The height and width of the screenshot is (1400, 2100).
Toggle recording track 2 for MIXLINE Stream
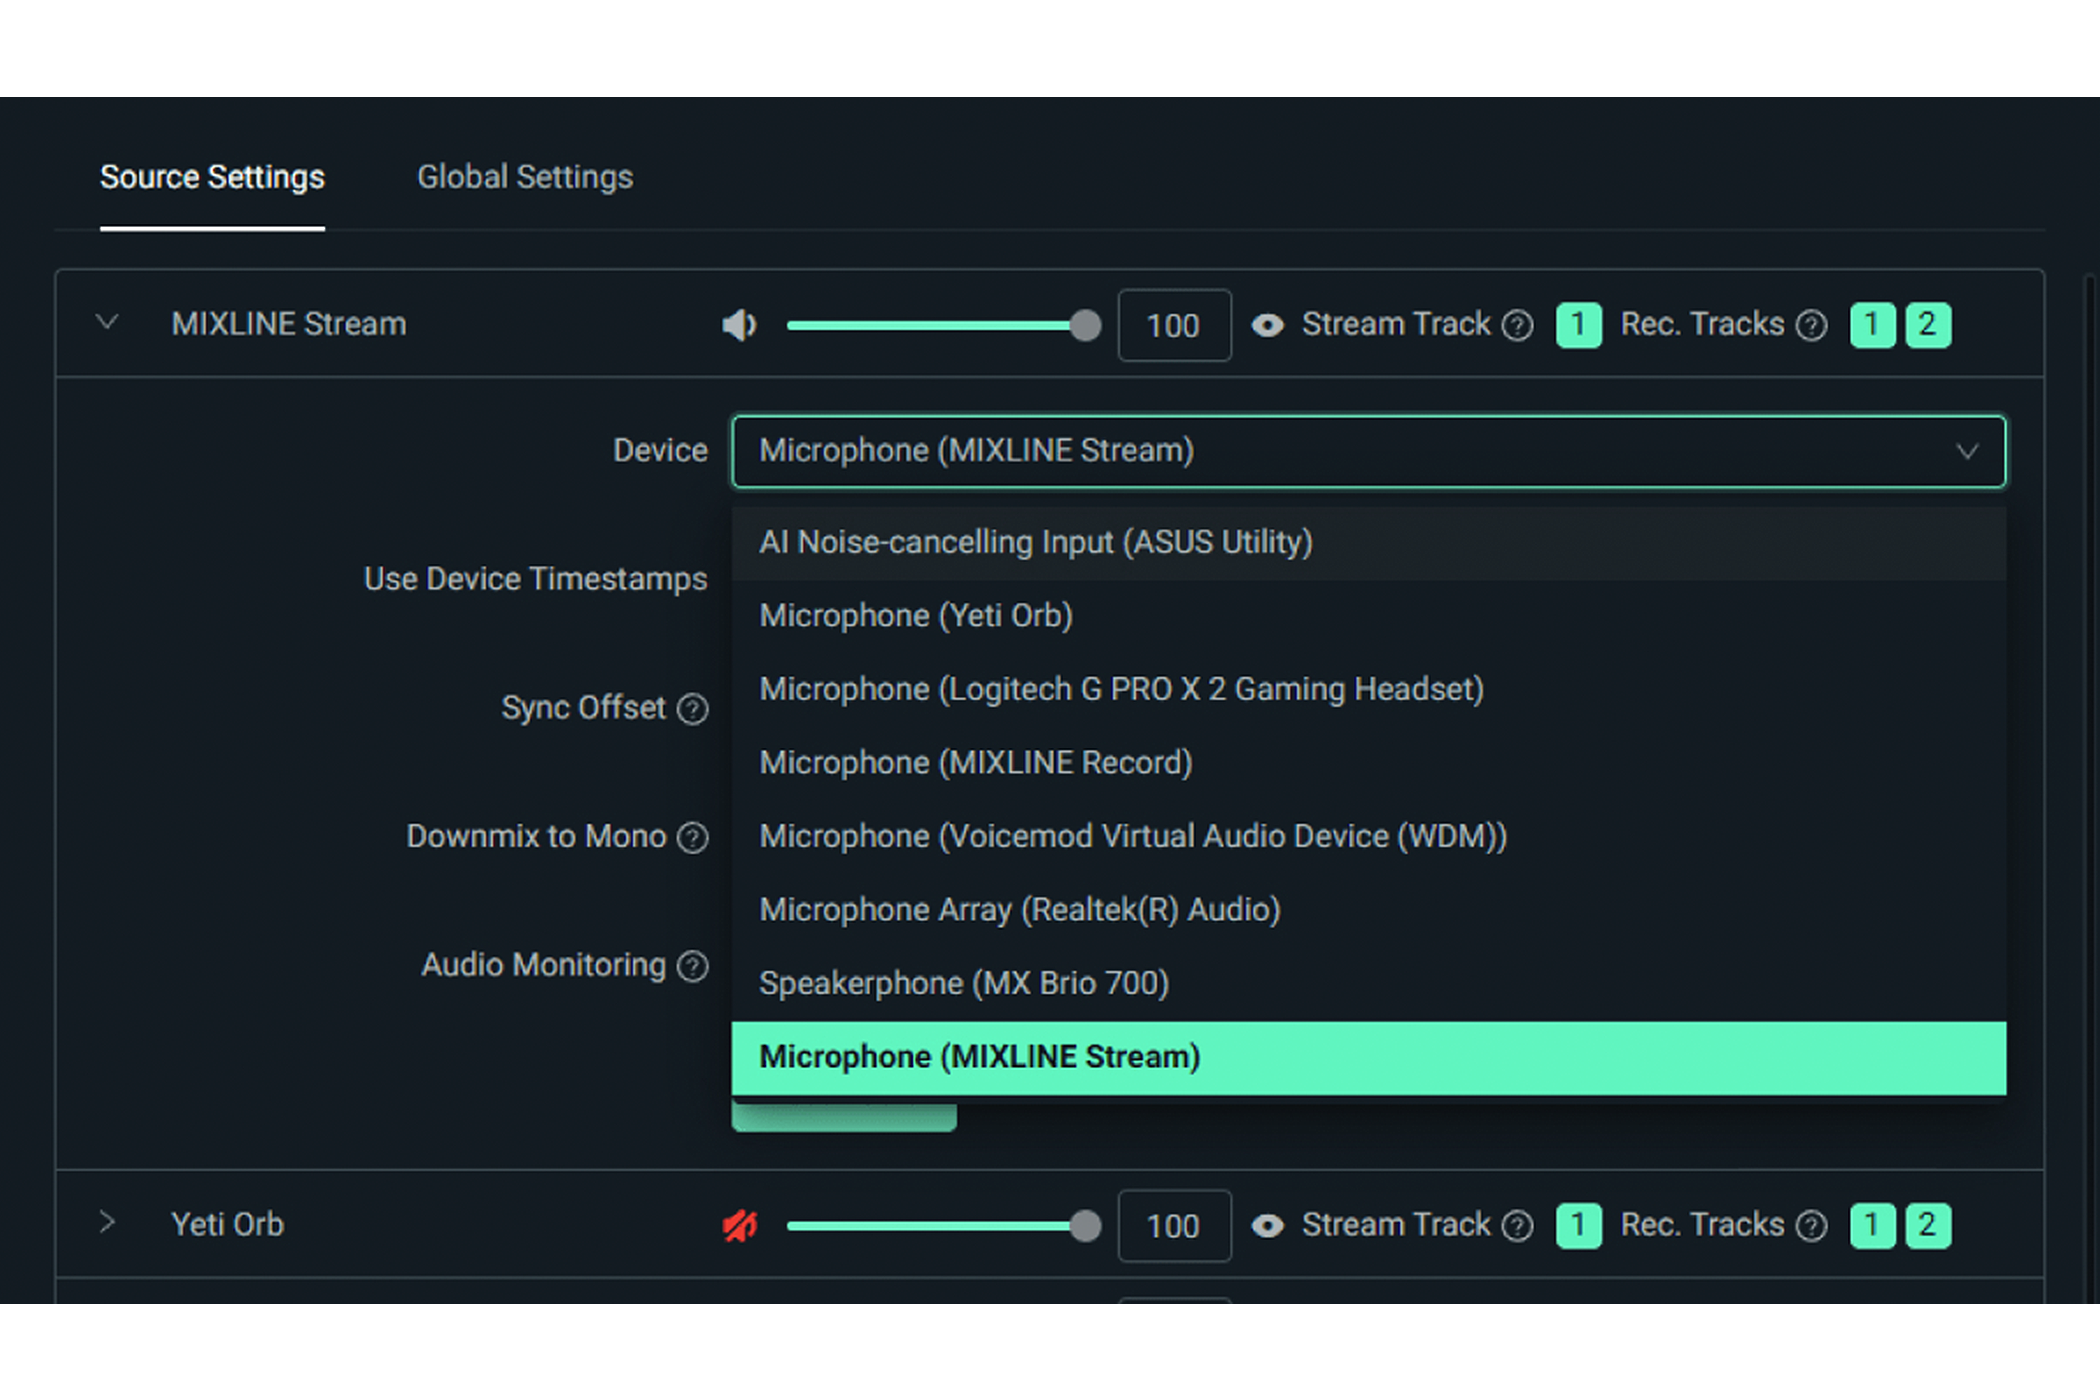click(x=1929, y=325)
